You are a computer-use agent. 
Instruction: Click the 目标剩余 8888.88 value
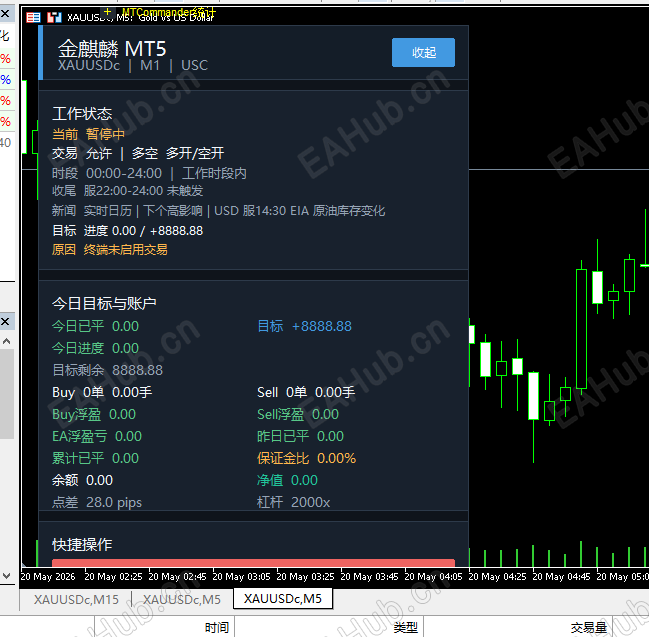pyautogui.click(x=108, y=370)
